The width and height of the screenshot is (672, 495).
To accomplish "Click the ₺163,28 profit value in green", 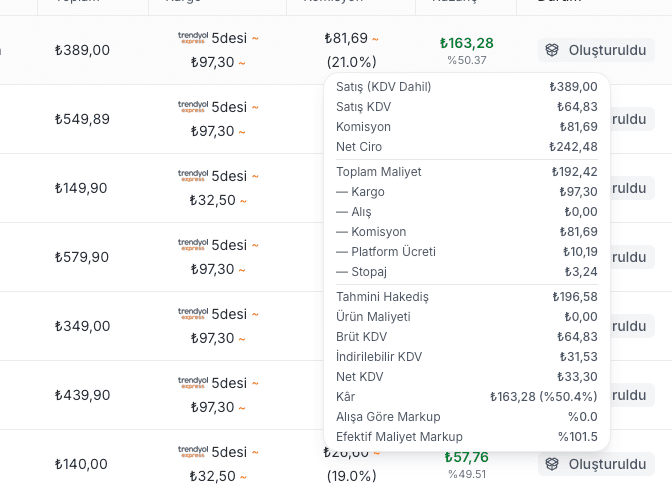I will (467, 43).
